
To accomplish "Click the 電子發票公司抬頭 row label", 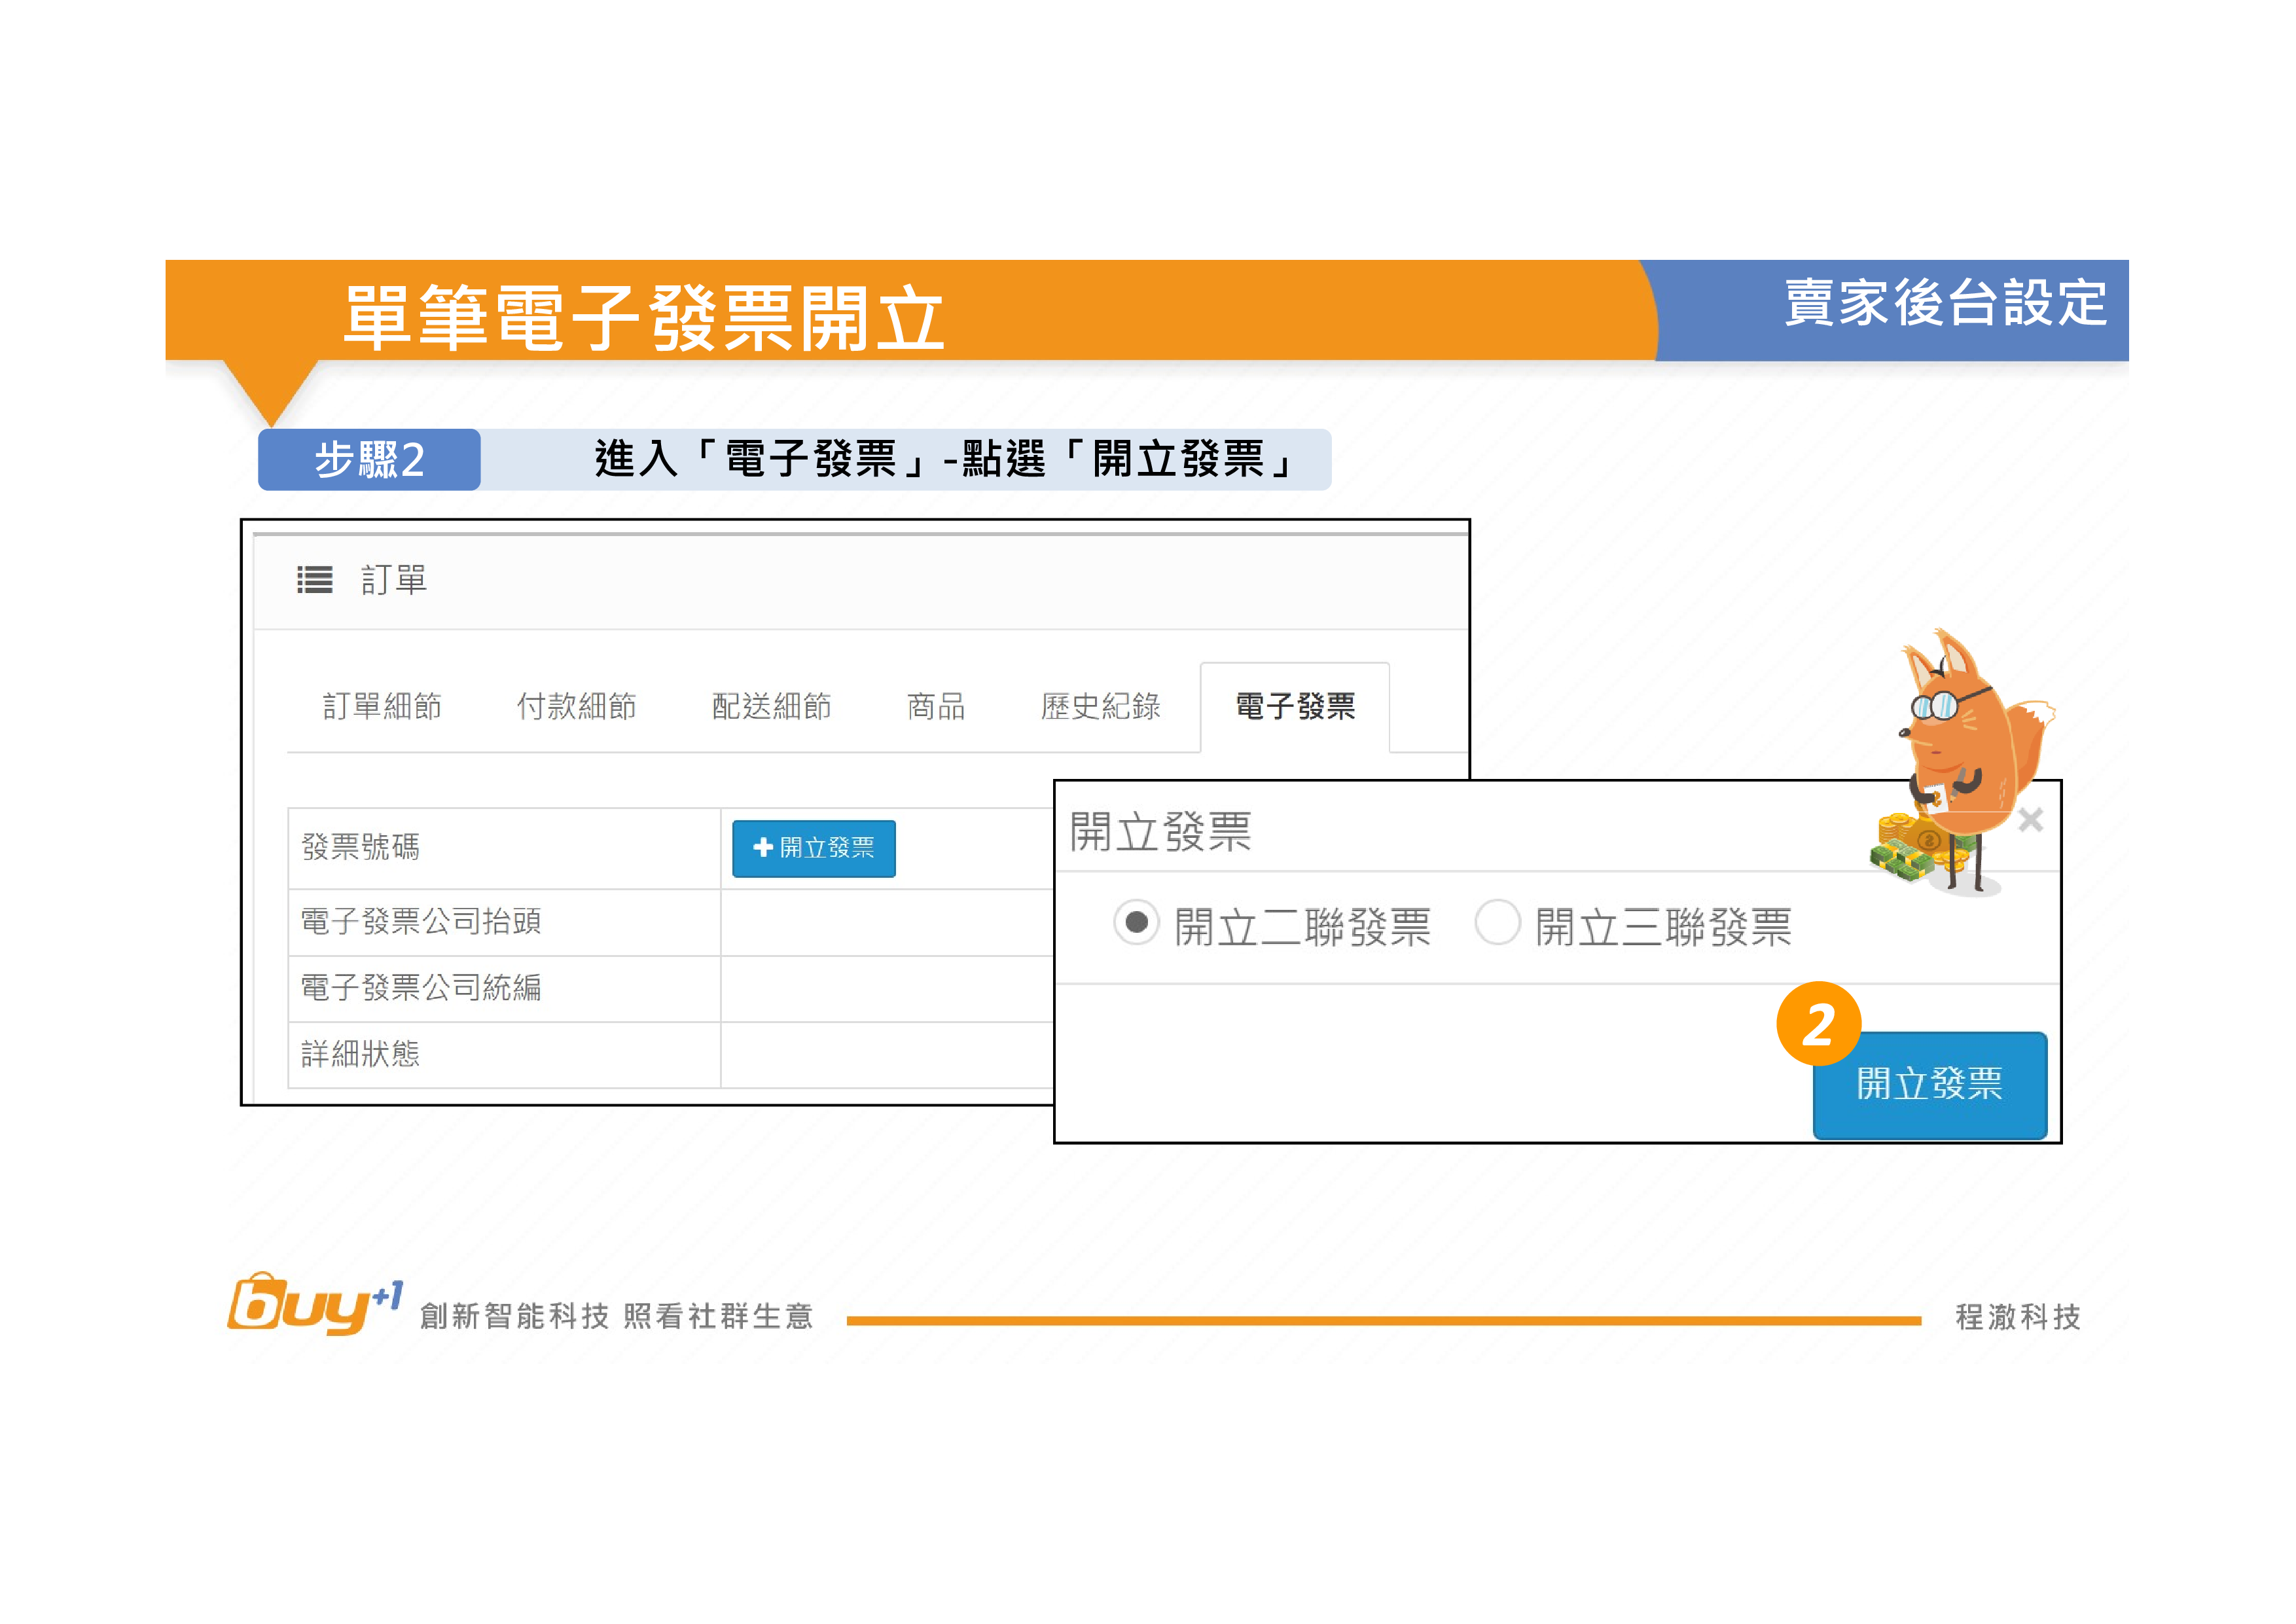I will (x=421, y=921).
